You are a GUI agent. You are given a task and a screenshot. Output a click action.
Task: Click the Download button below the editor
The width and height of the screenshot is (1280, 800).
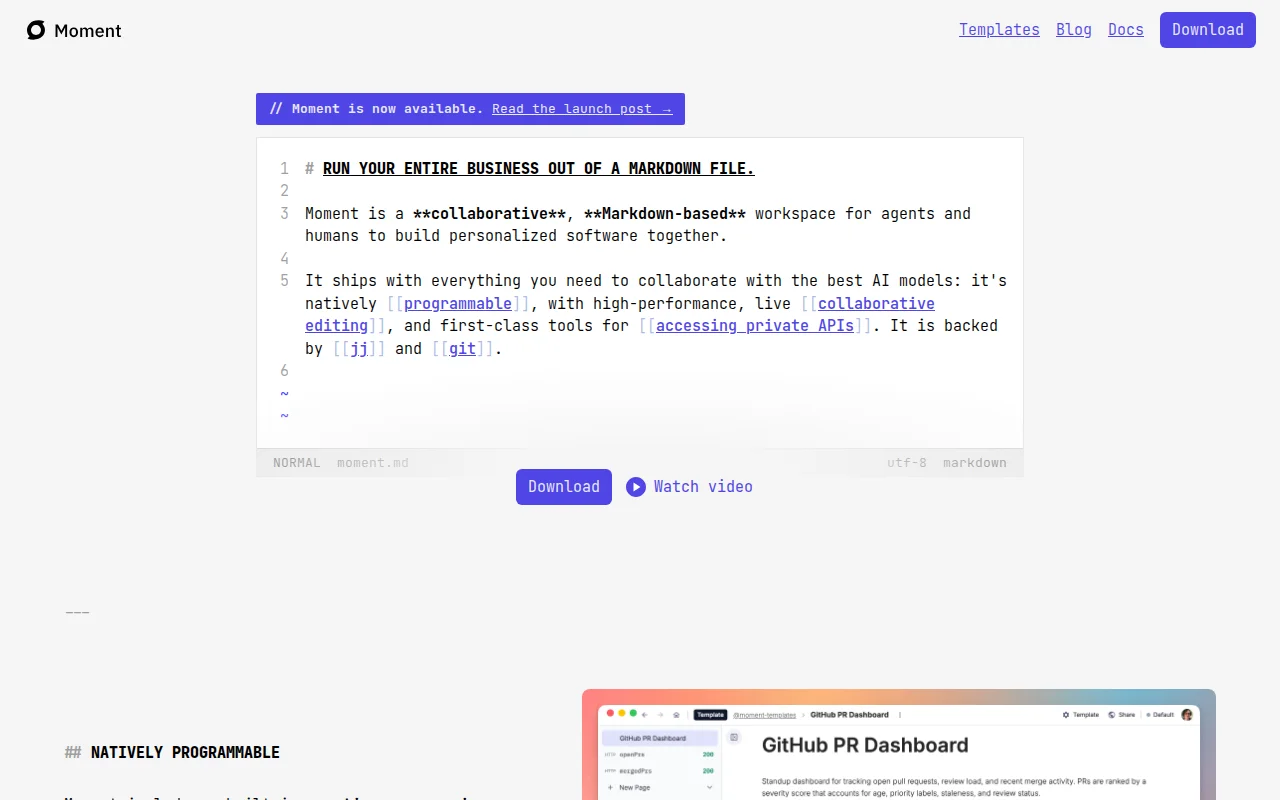point(564,487)
